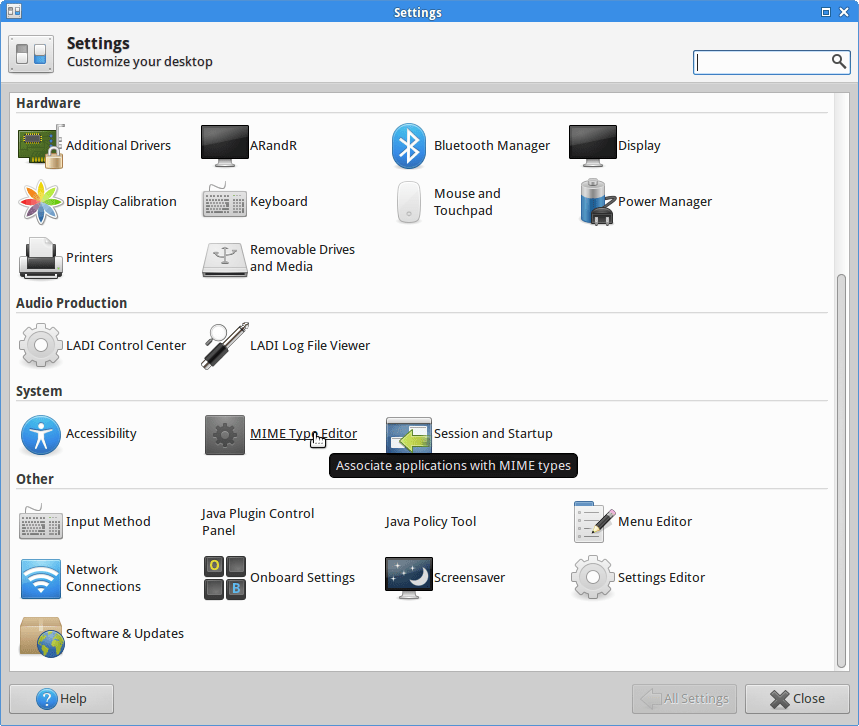
Task: Click the Display Calibration label
Action: [x=121, y=202]
